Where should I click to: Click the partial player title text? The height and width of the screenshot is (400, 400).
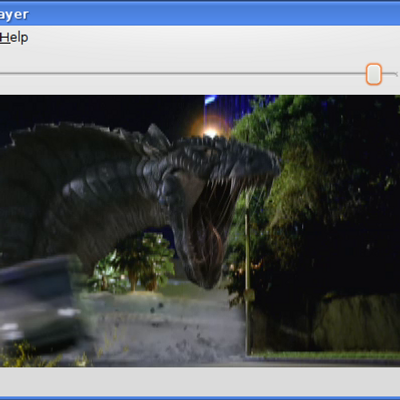pyautogui.click(x=14, y=15)
